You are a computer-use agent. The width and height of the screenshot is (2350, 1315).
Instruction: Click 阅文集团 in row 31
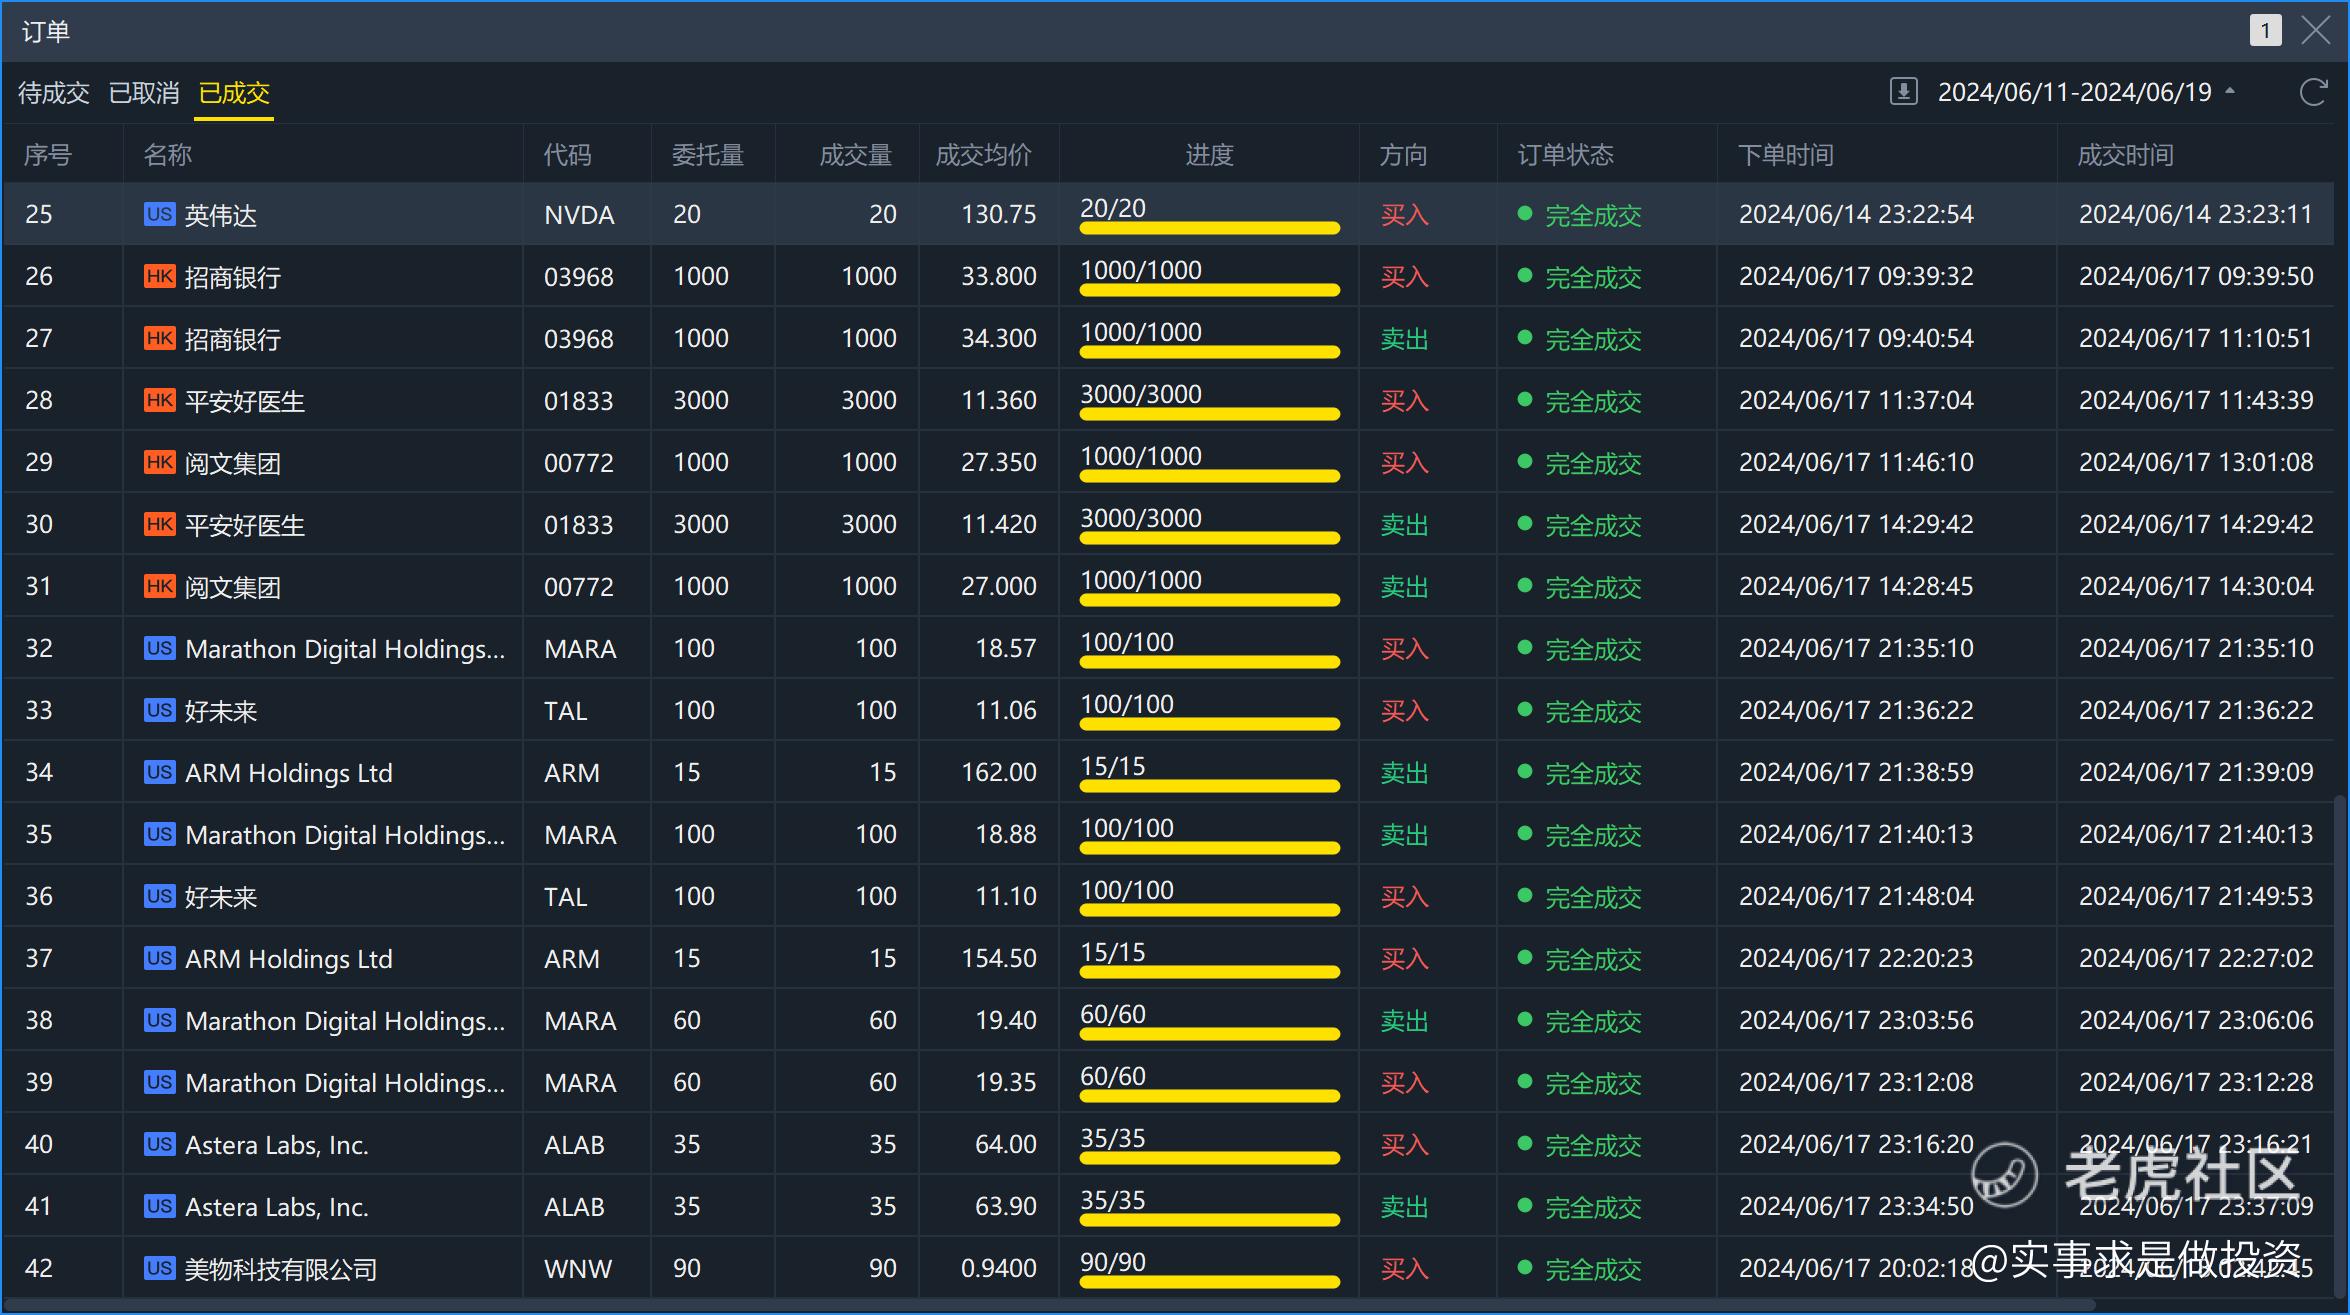click(233, 587)
